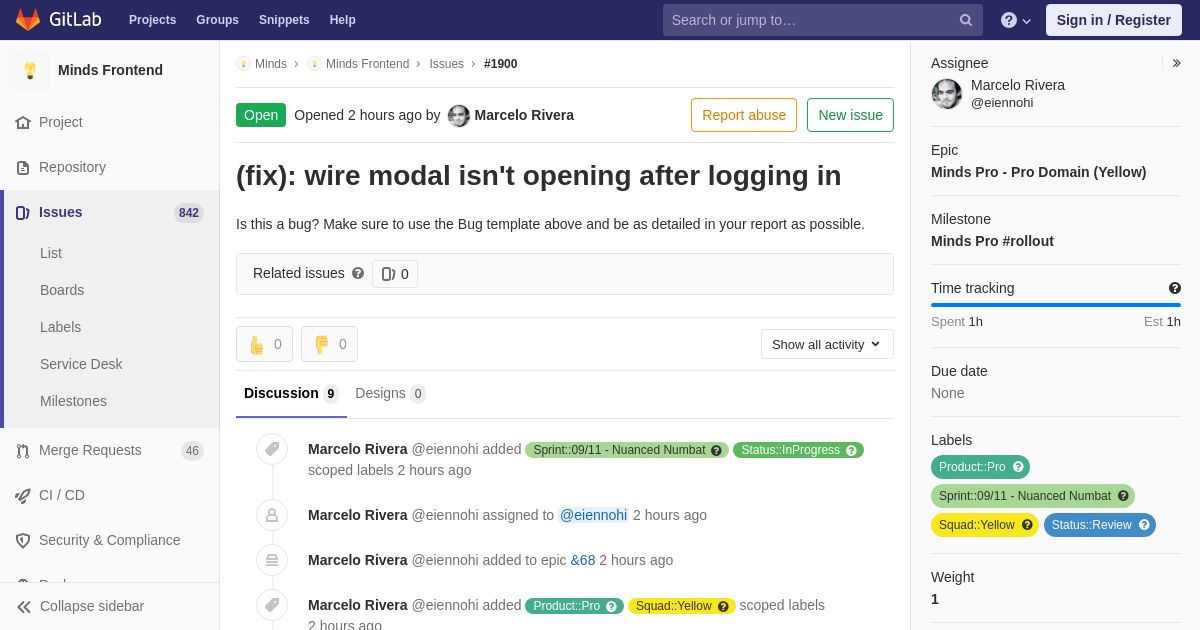
Task: Click the Related issues help icon
Action: (x=358, y=273)
